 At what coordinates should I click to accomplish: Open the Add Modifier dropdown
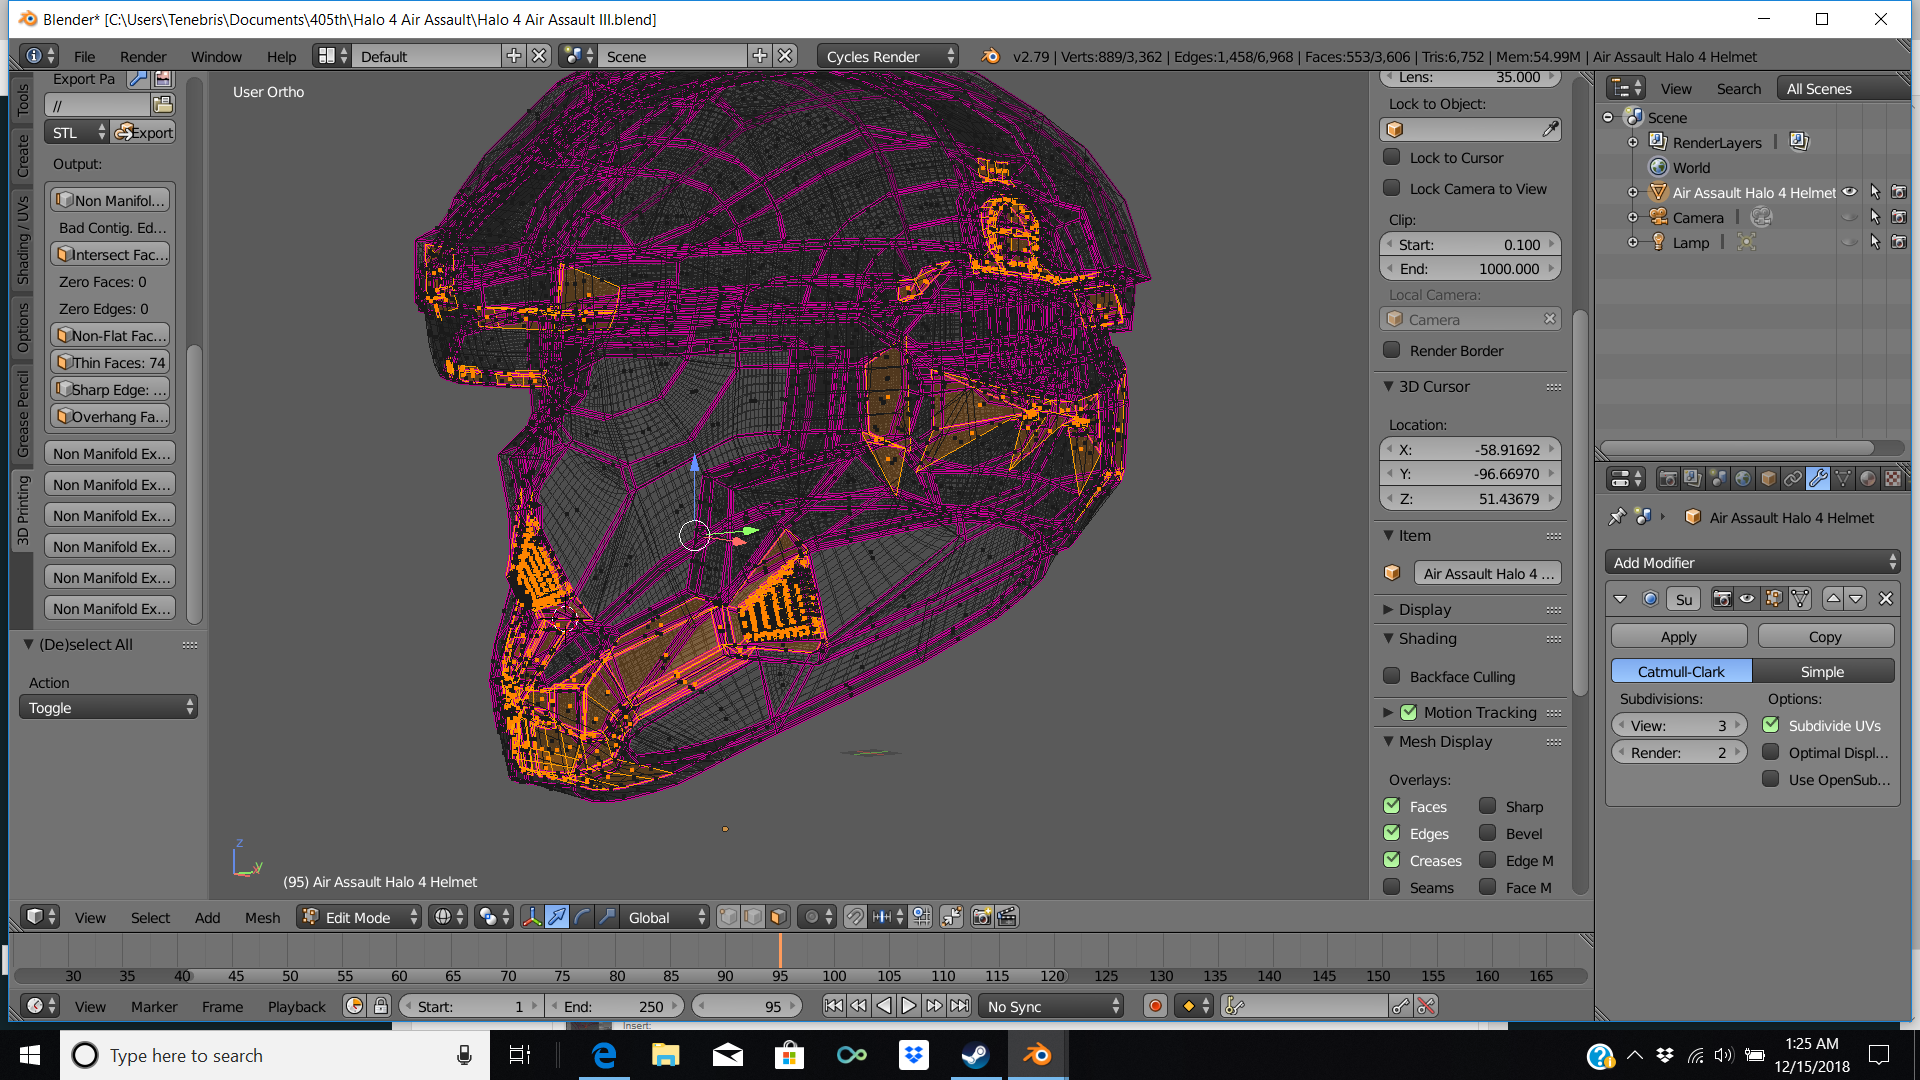(x=1752, y=562)
